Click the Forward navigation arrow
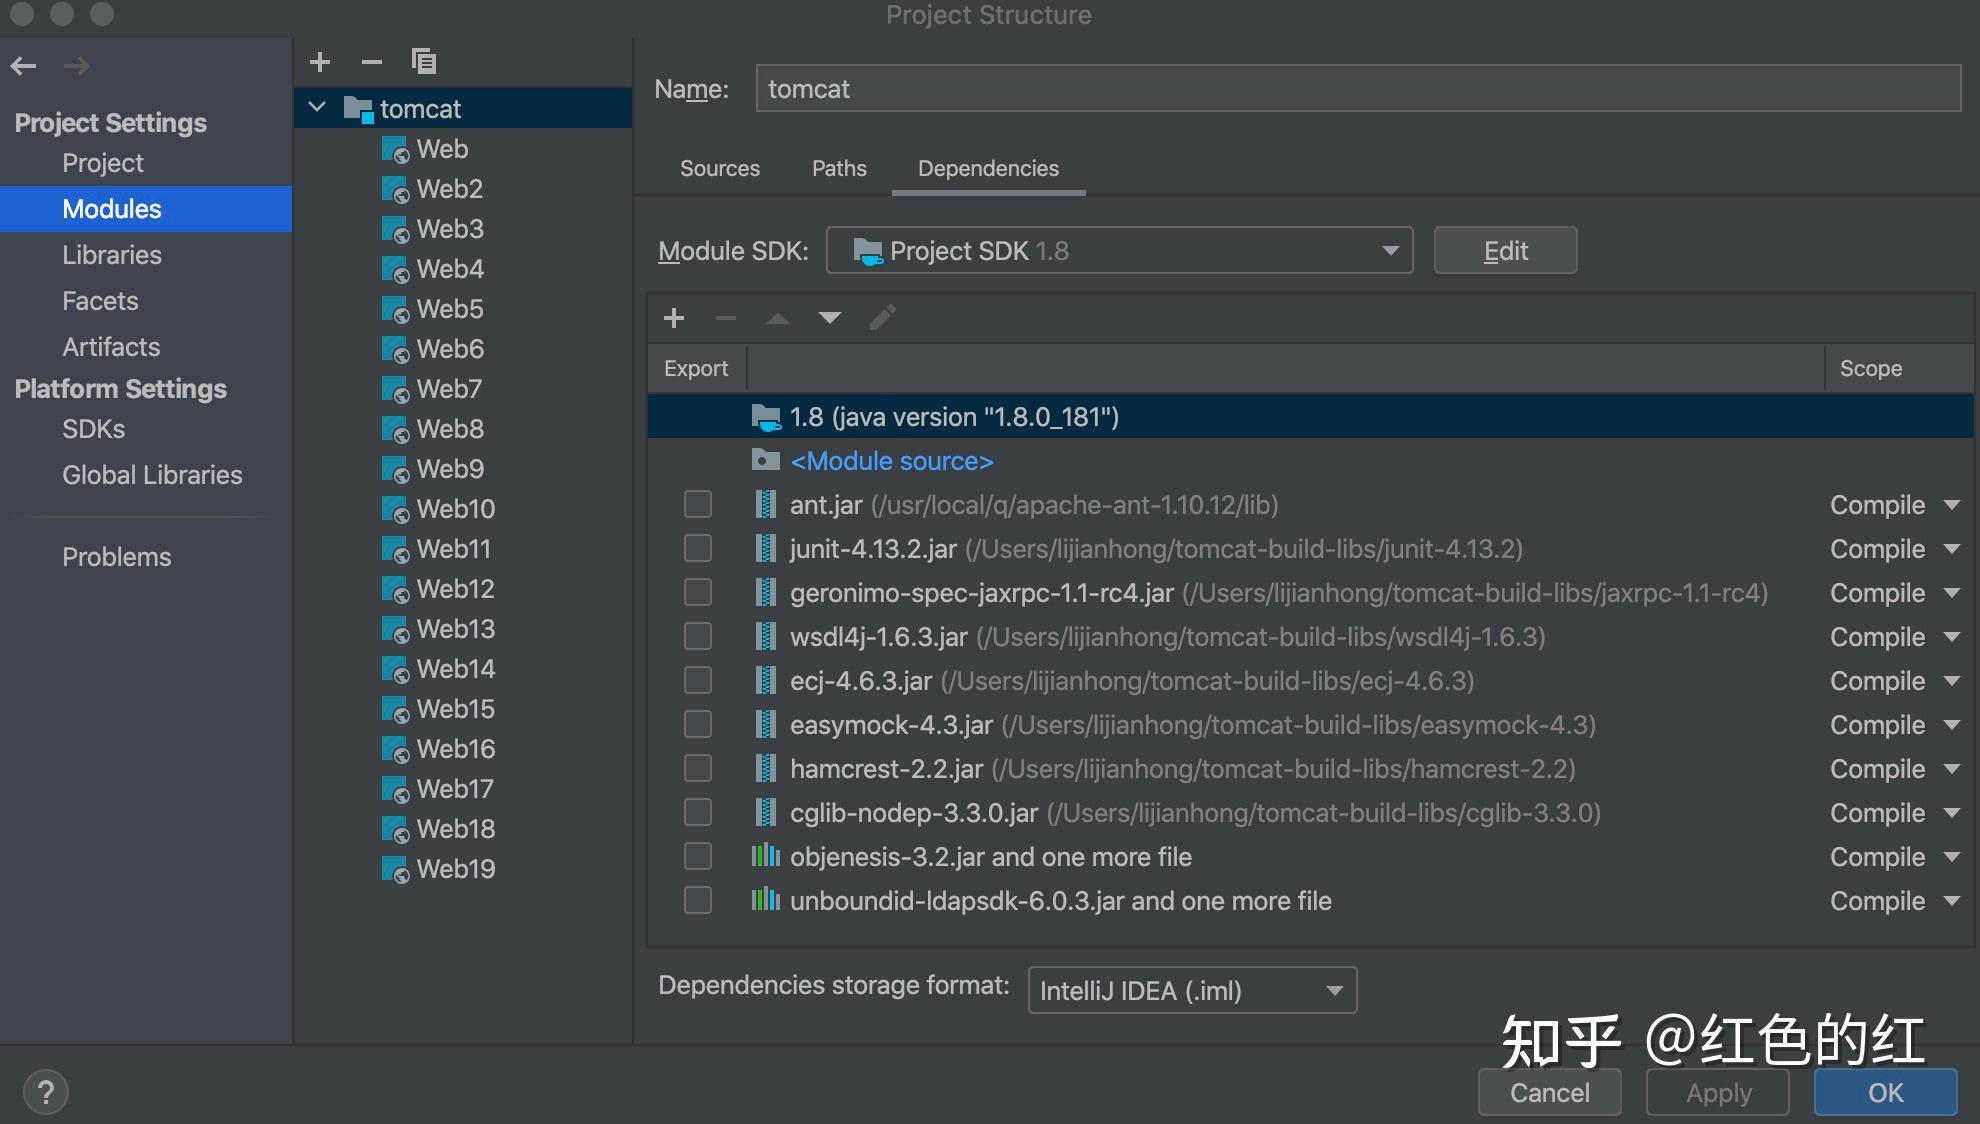This screenshot has width=1980, height=1124. click(x=76, y=66)
